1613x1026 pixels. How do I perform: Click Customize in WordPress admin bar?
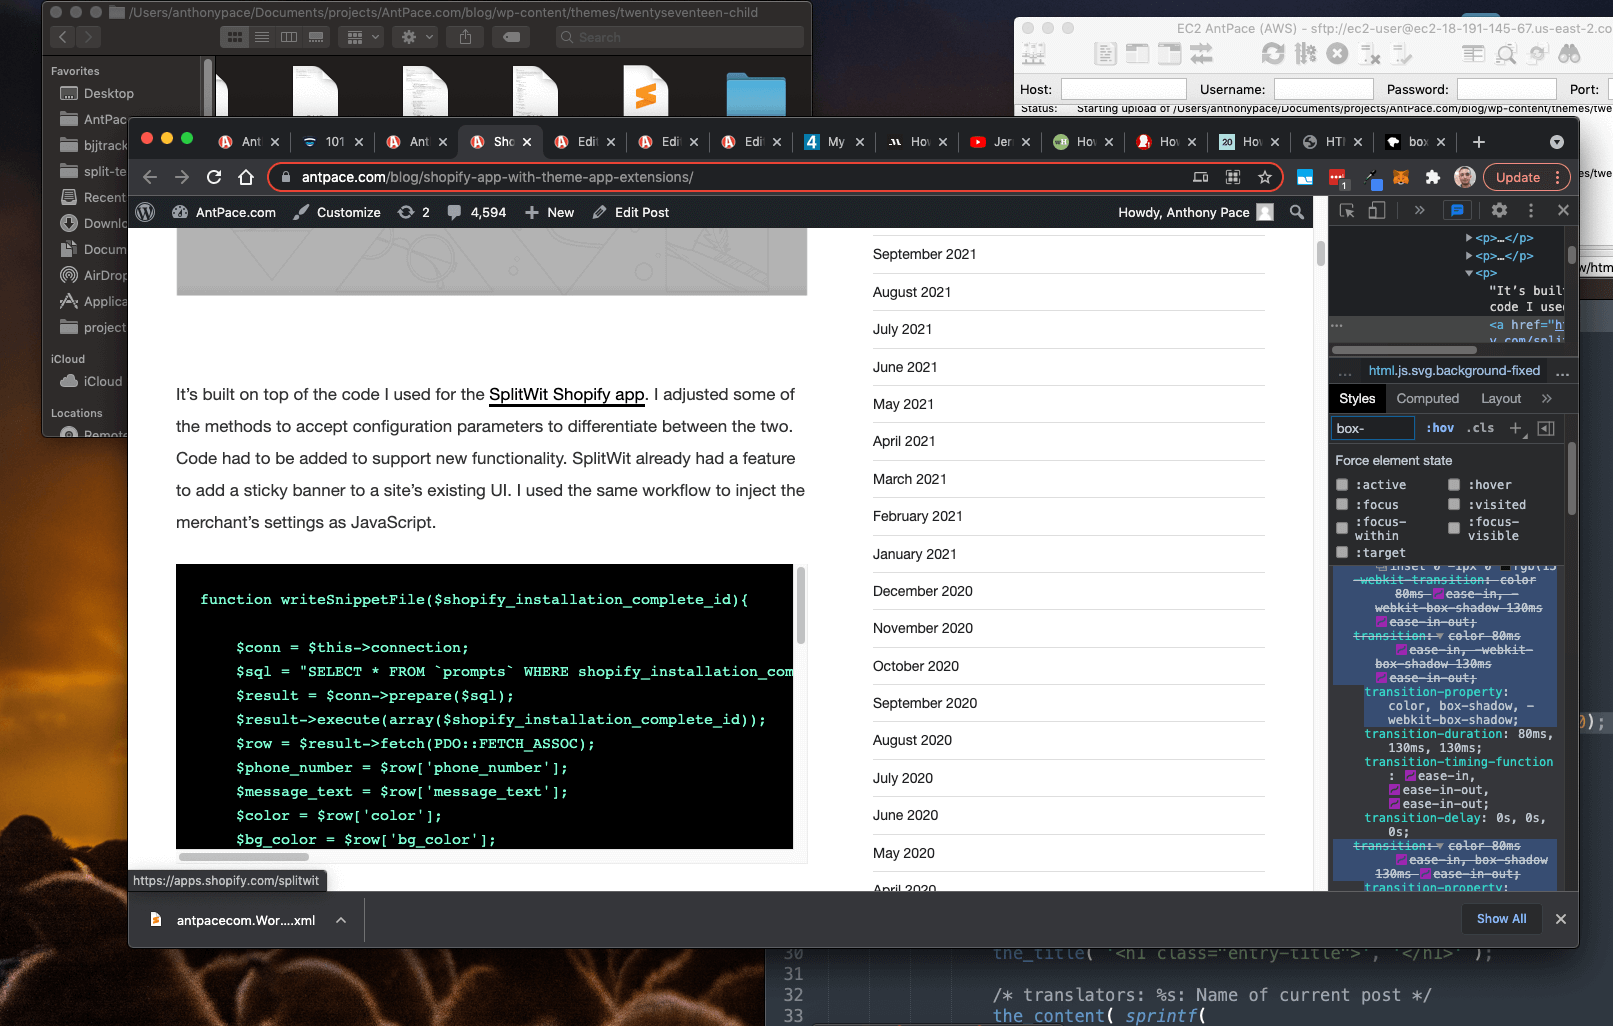(337, 212)
